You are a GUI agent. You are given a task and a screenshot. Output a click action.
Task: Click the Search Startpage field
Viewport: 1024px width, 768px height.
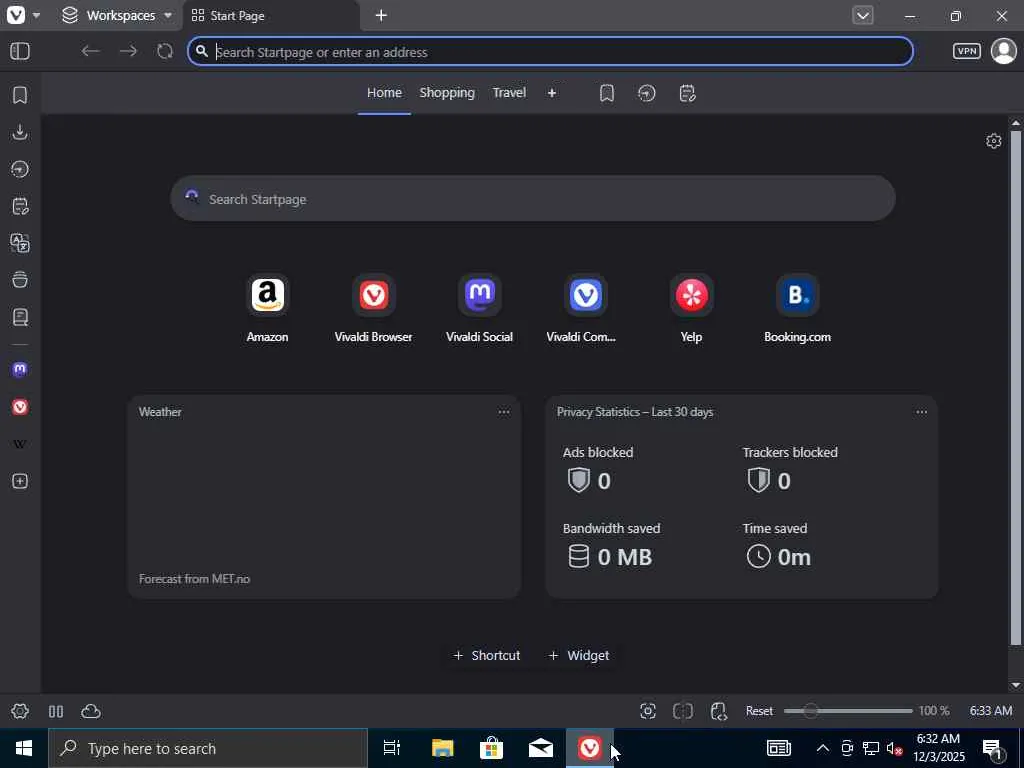(x=532, y=199)
